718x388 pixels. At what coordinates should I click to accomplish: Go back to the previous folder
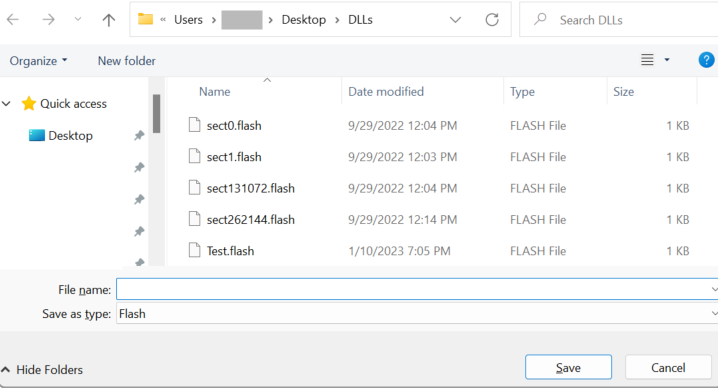[x=13, y=19]
